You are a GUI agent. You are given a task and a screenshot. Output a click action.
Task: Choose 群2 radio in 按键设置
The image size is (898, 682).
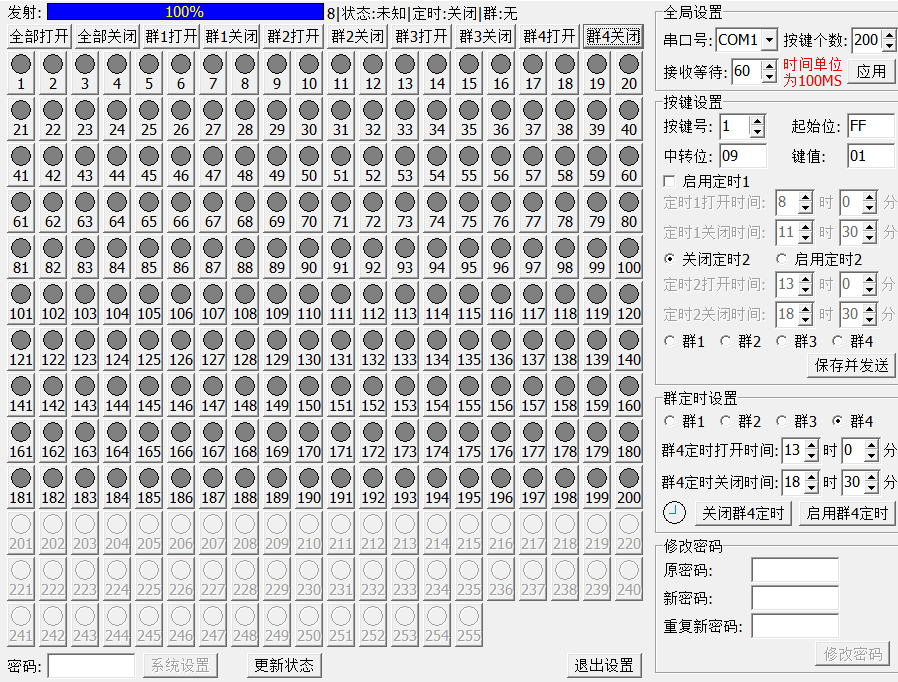tap(725, 341)
